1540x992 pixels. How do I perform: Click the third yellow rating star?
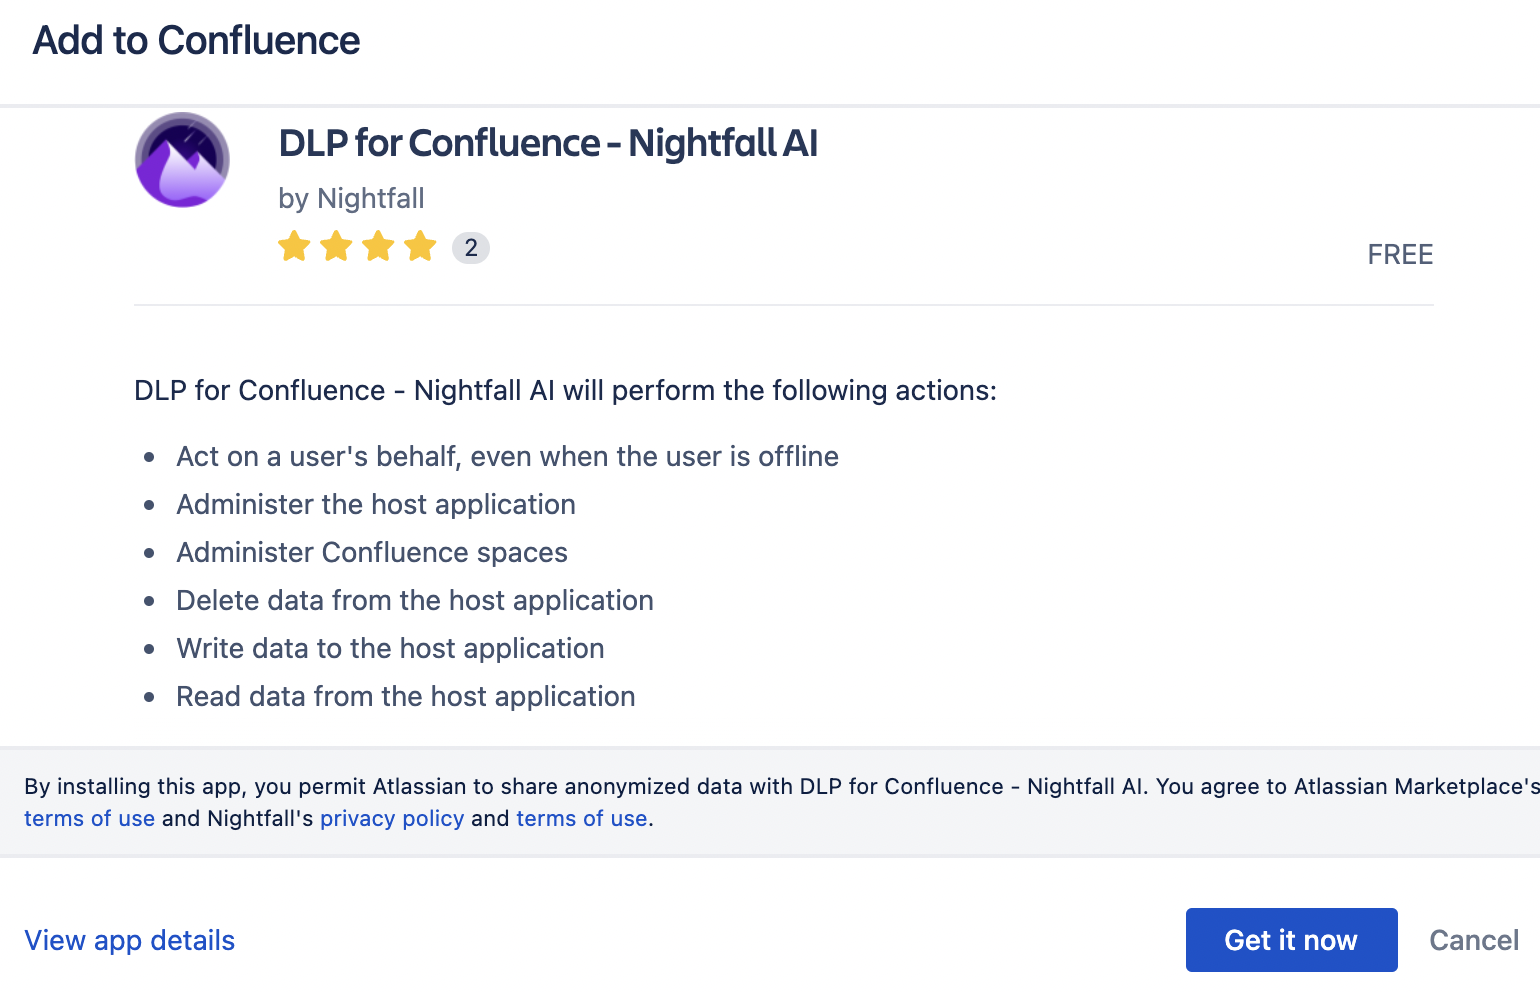pyautogui.click(x=378, y=246)
